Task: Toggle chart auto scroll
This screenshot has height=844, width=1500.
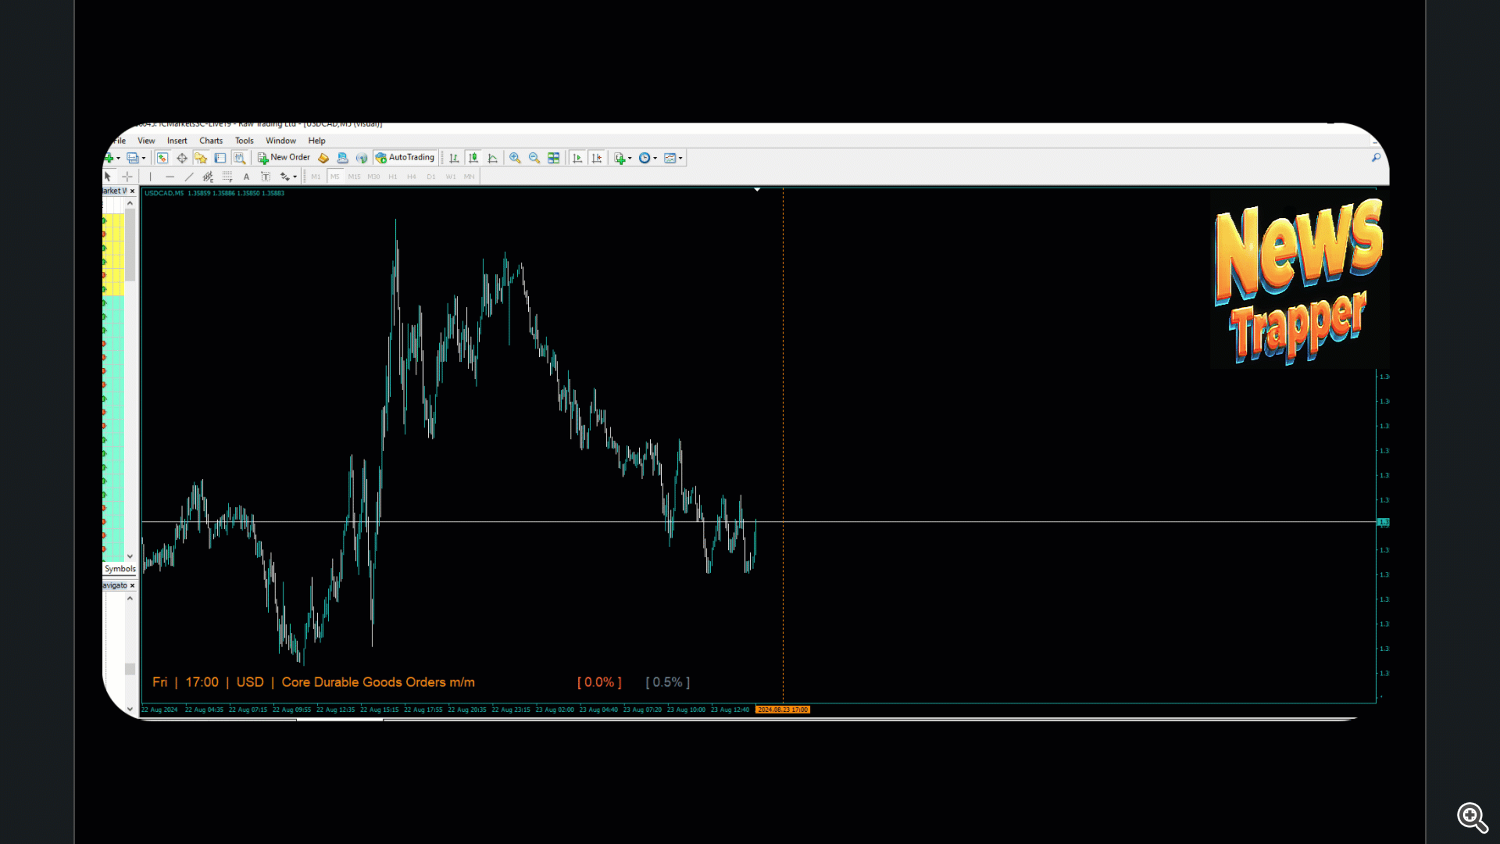Action: coord(577,158)
